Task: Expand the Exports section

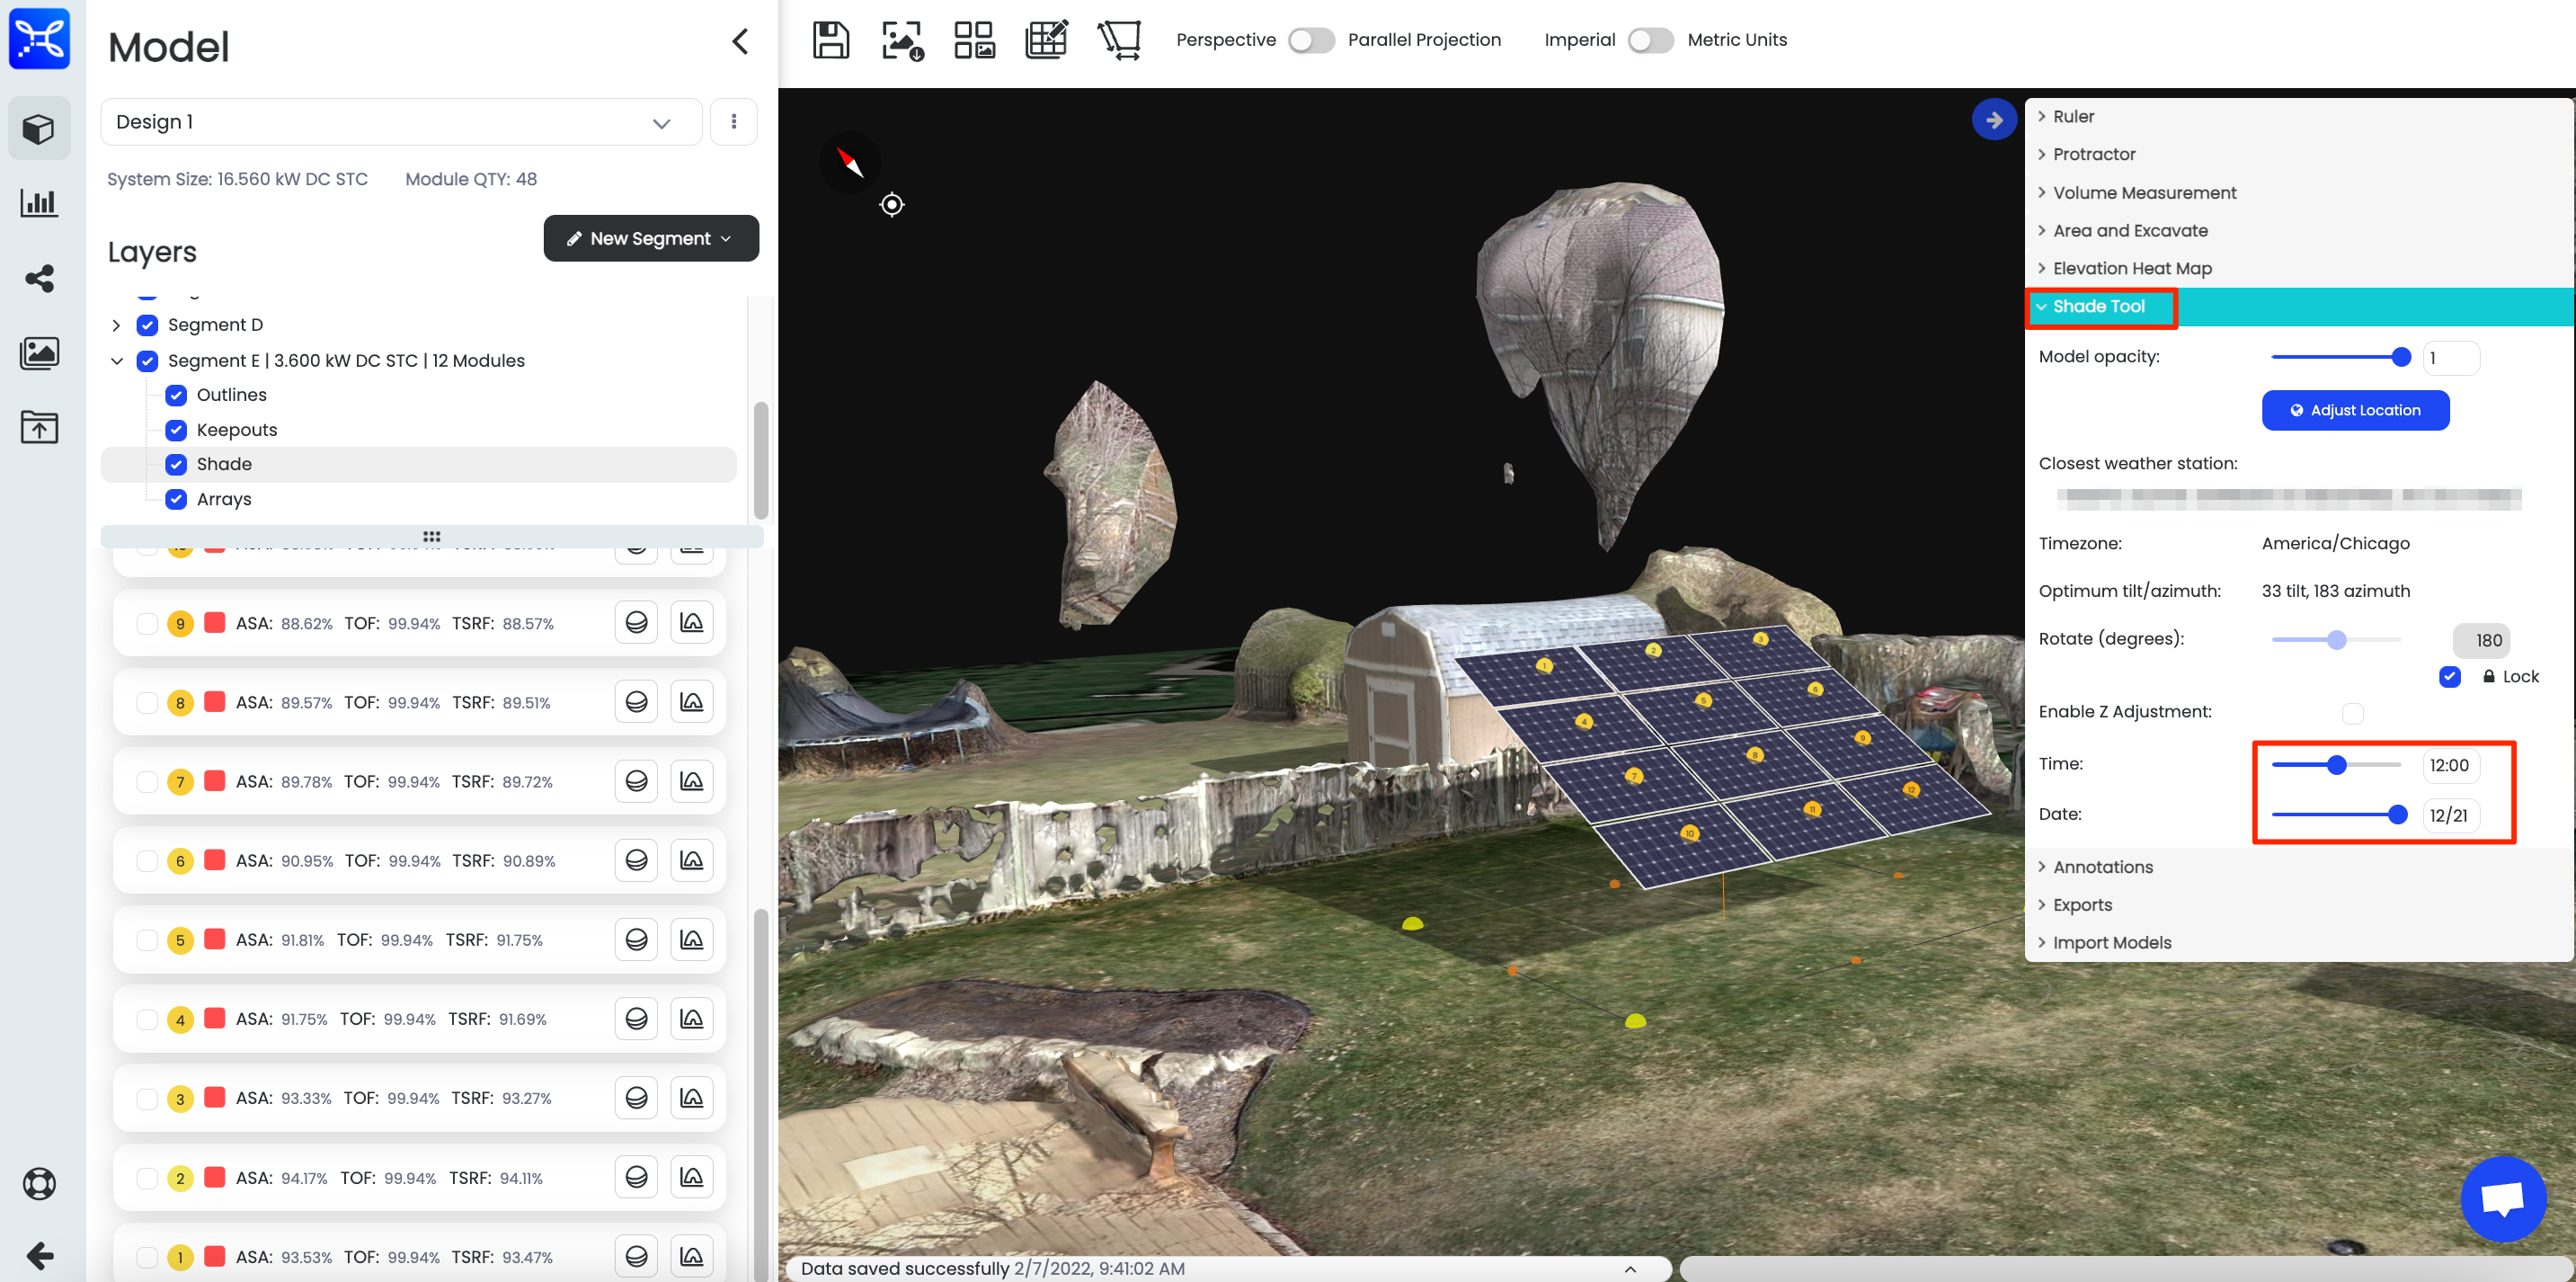Action: (x=2300, y=905)
